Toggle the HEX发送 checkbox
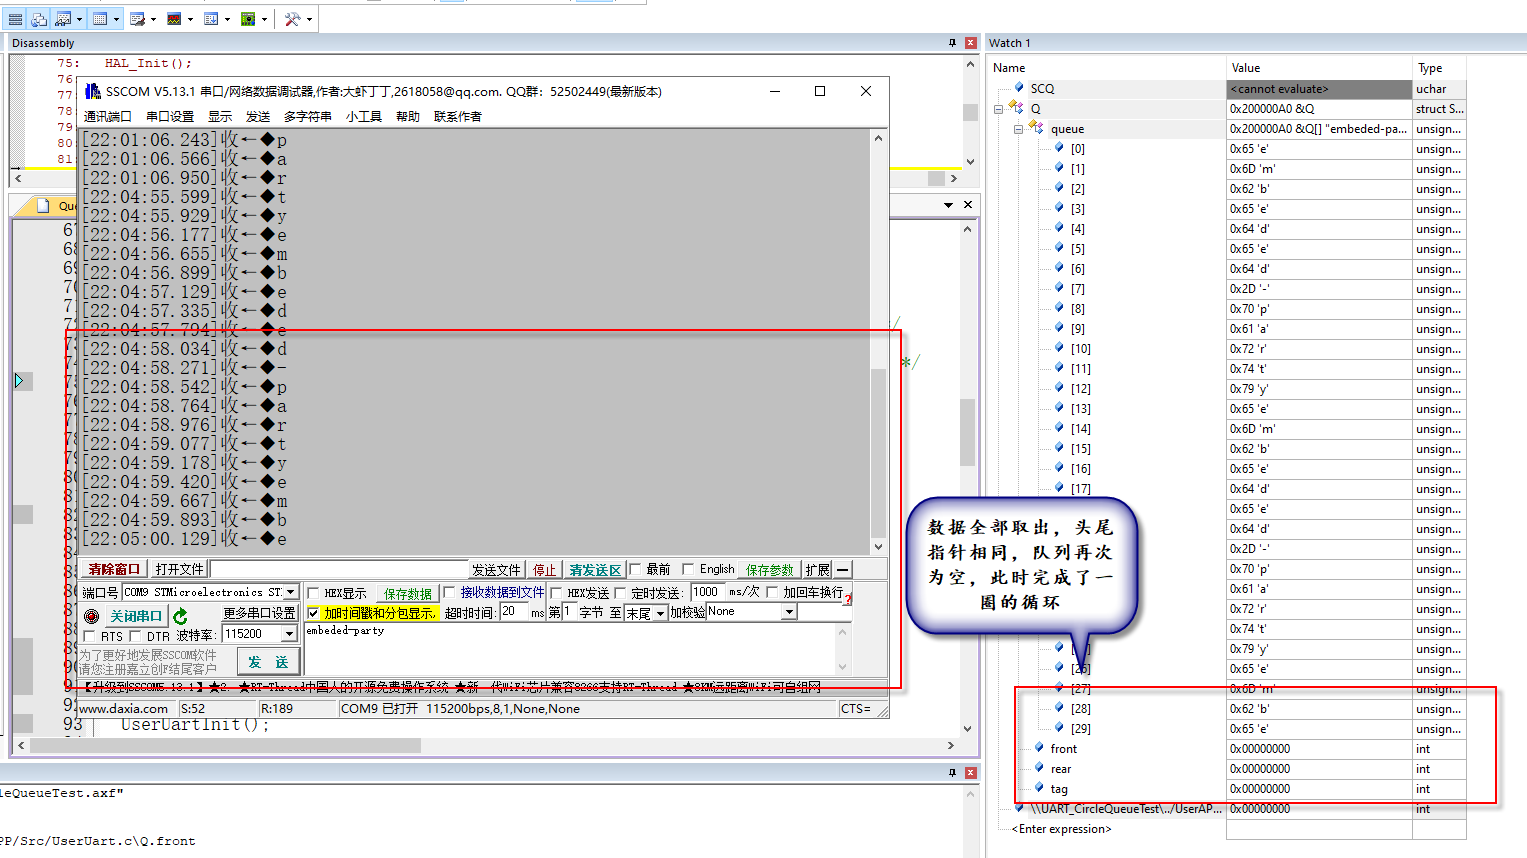This screenshot has height=858, width=1527. (556, 593)
